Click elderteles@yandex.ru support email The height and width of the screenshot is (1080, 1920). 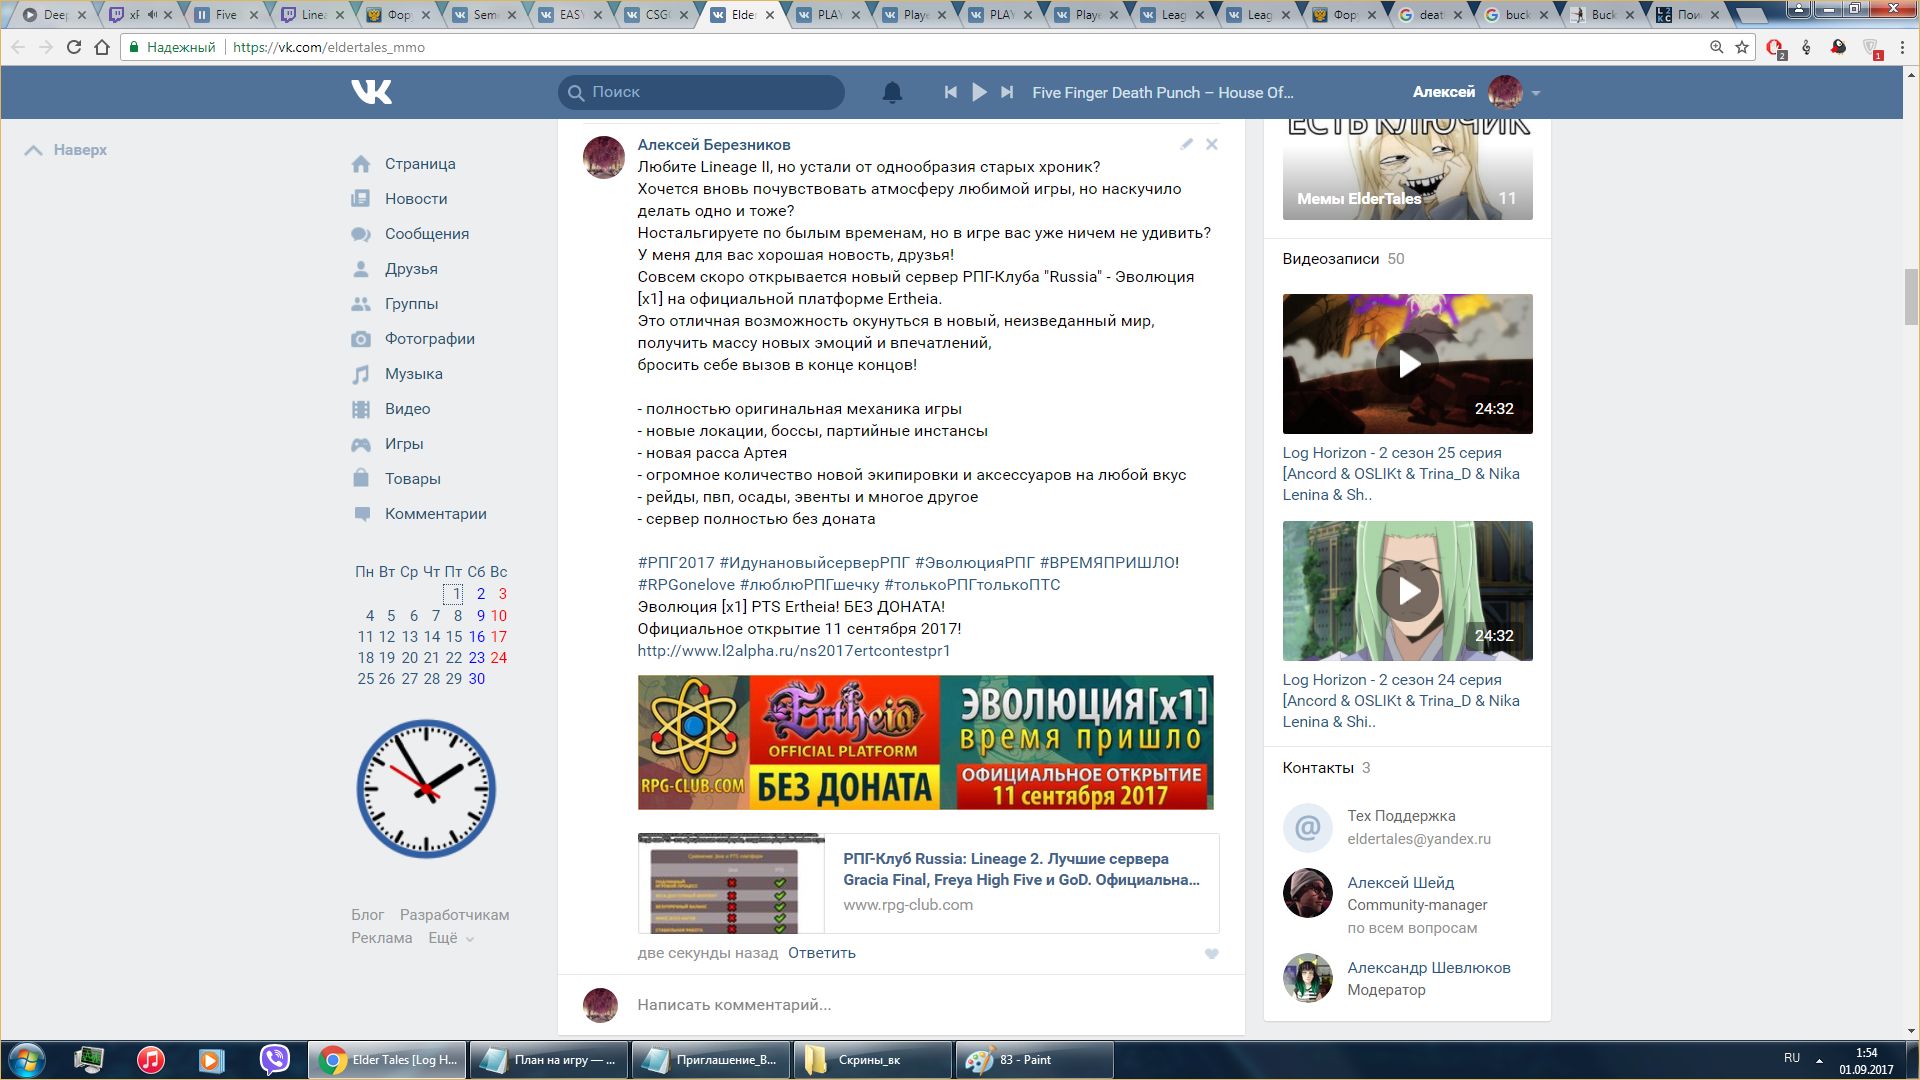1418,839
